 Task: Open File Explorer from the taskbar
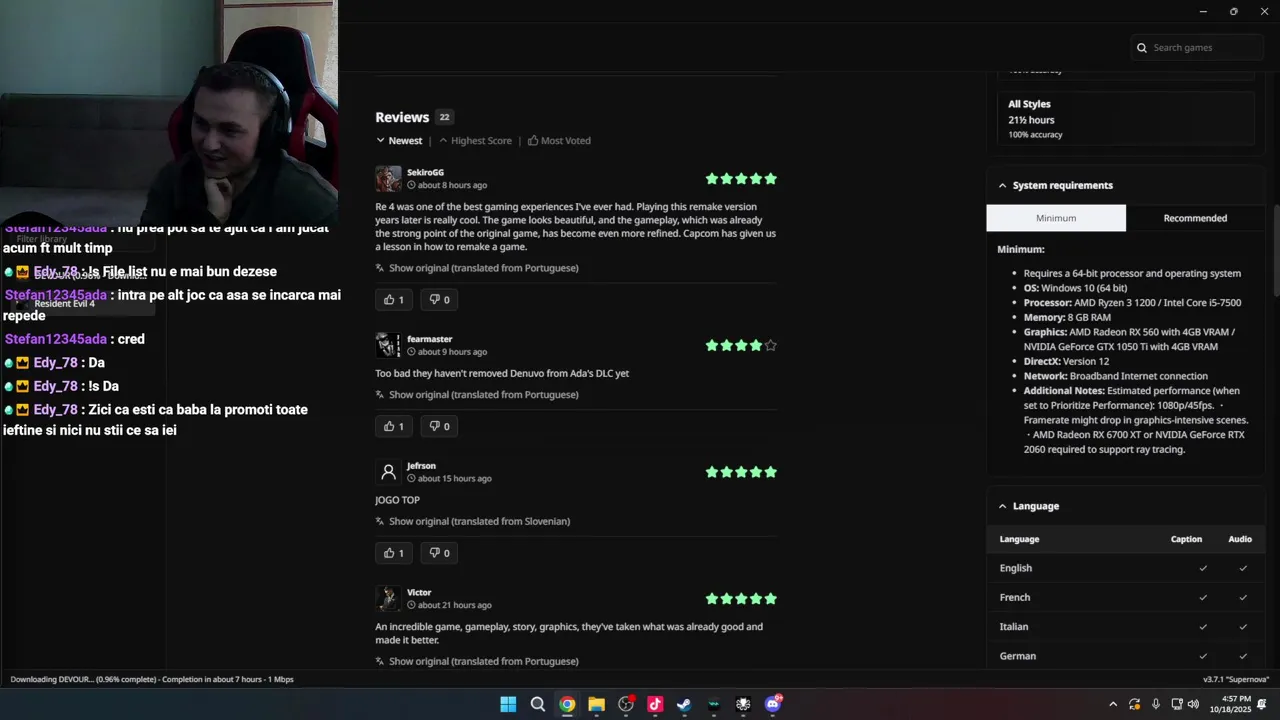click(x=596, y=705)
